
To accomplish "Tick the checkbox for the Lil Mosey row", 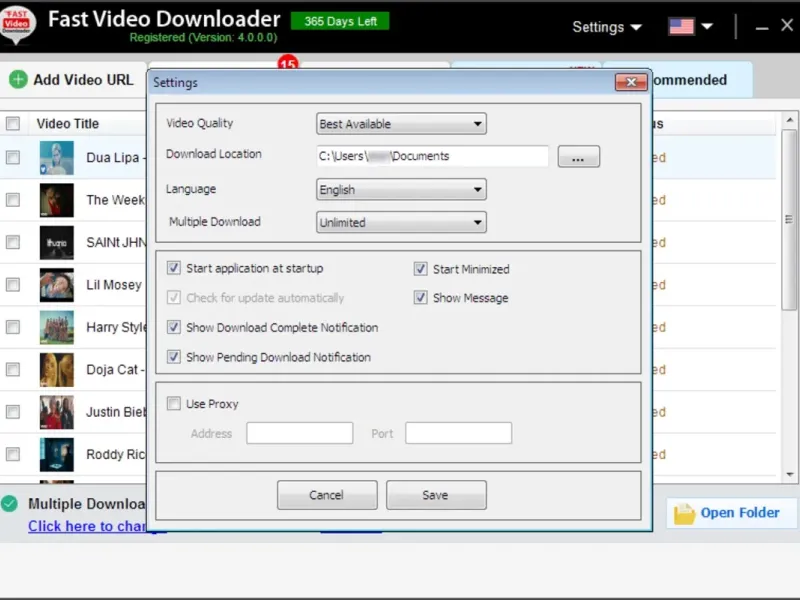I will pyautogui.click(x=13, y=284).
